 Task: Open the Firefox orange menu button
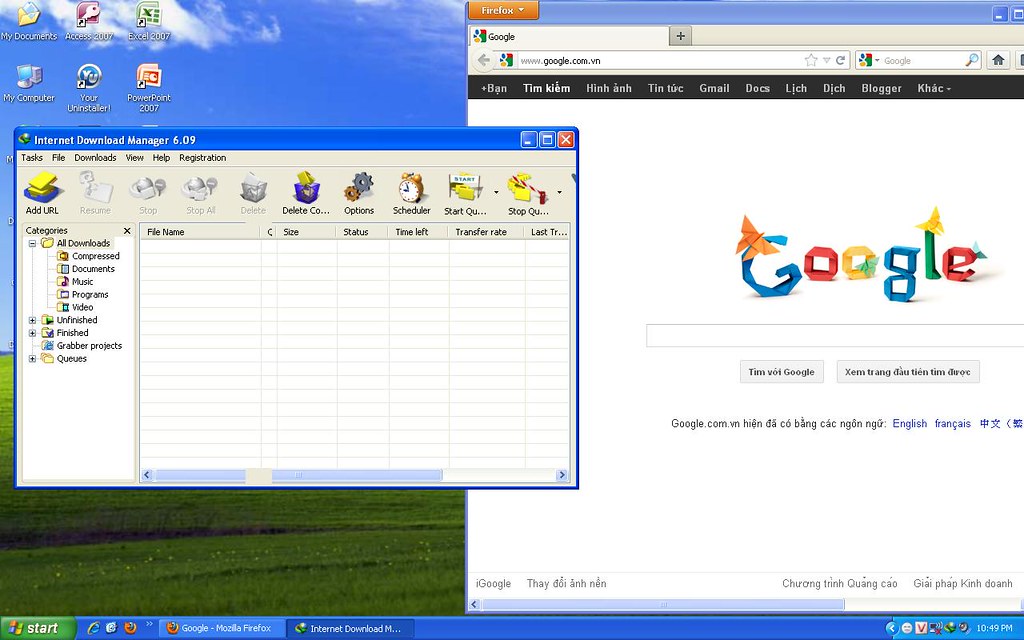click(x=503, y=10)
